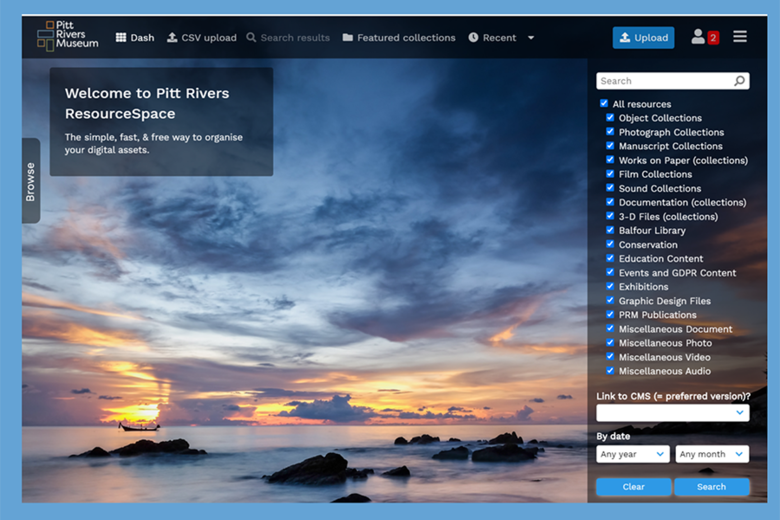Viewport: 780px width, 520px height.
Task: Click the Search results magnifier icon
Action: click(x=251, y=37)
